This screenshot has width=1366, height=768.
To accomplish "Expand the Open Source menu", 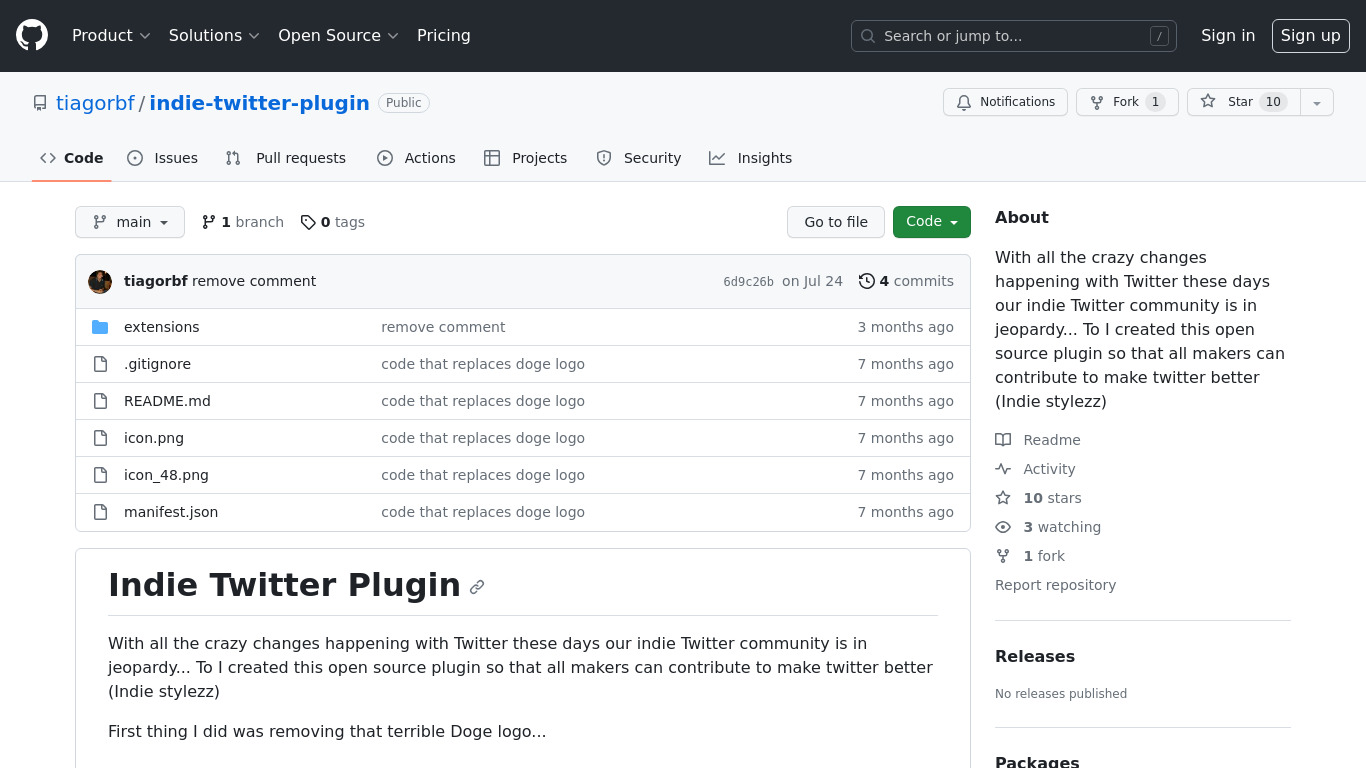I will coord(338,35).
